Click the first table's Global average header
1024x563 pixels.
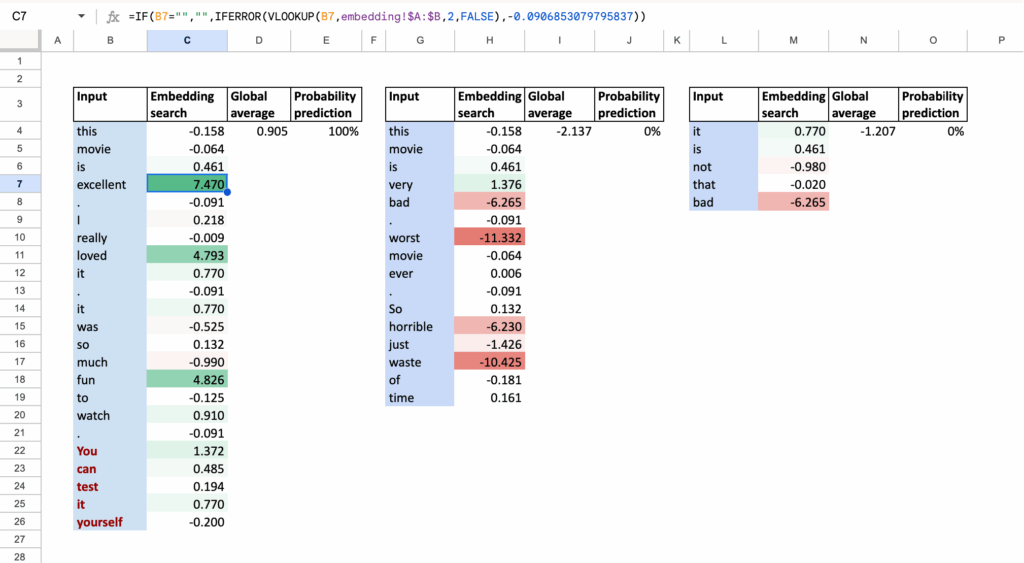259,104
